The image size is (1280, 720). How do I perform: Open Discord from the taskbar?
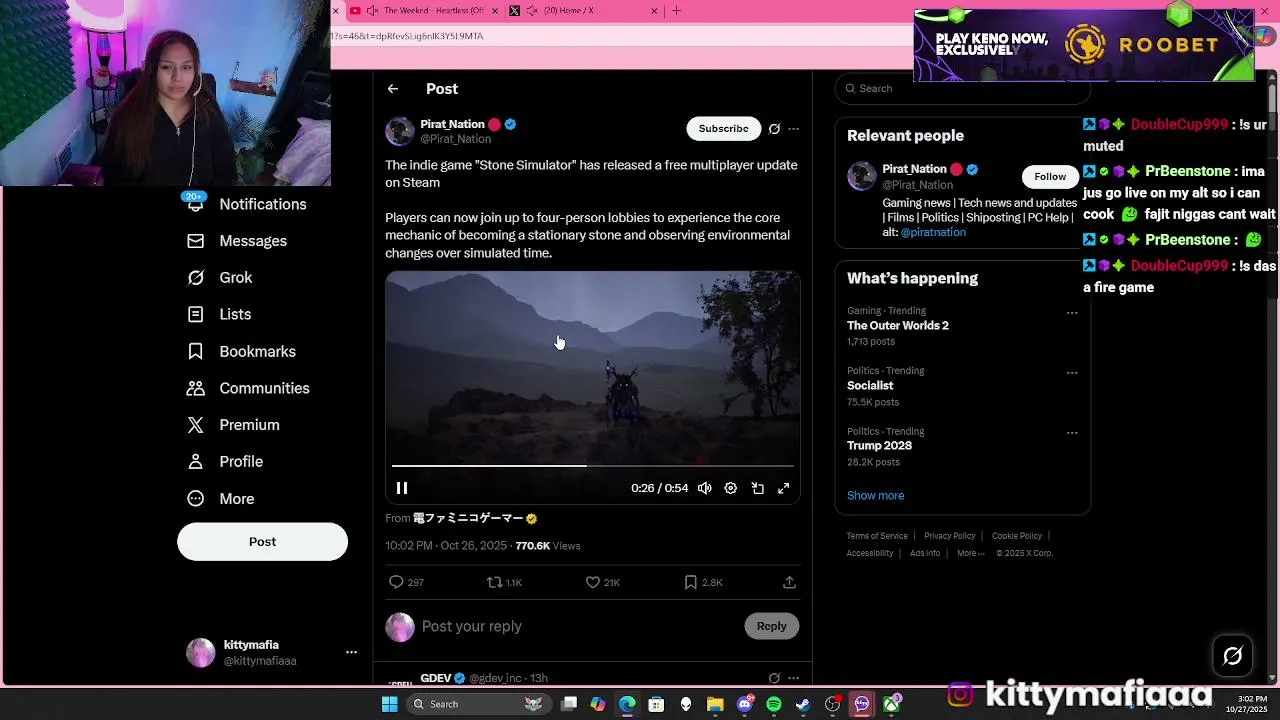tap(745, 704)
